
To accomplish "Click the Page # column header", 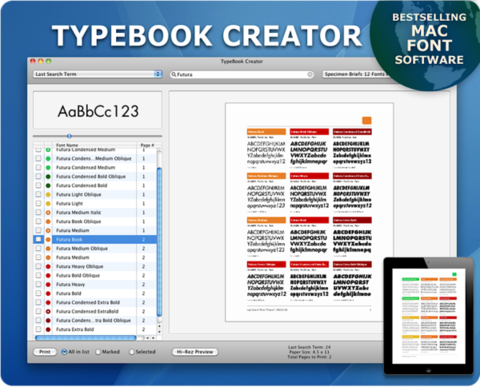I will pyautogui.click(x=147, y=145).
